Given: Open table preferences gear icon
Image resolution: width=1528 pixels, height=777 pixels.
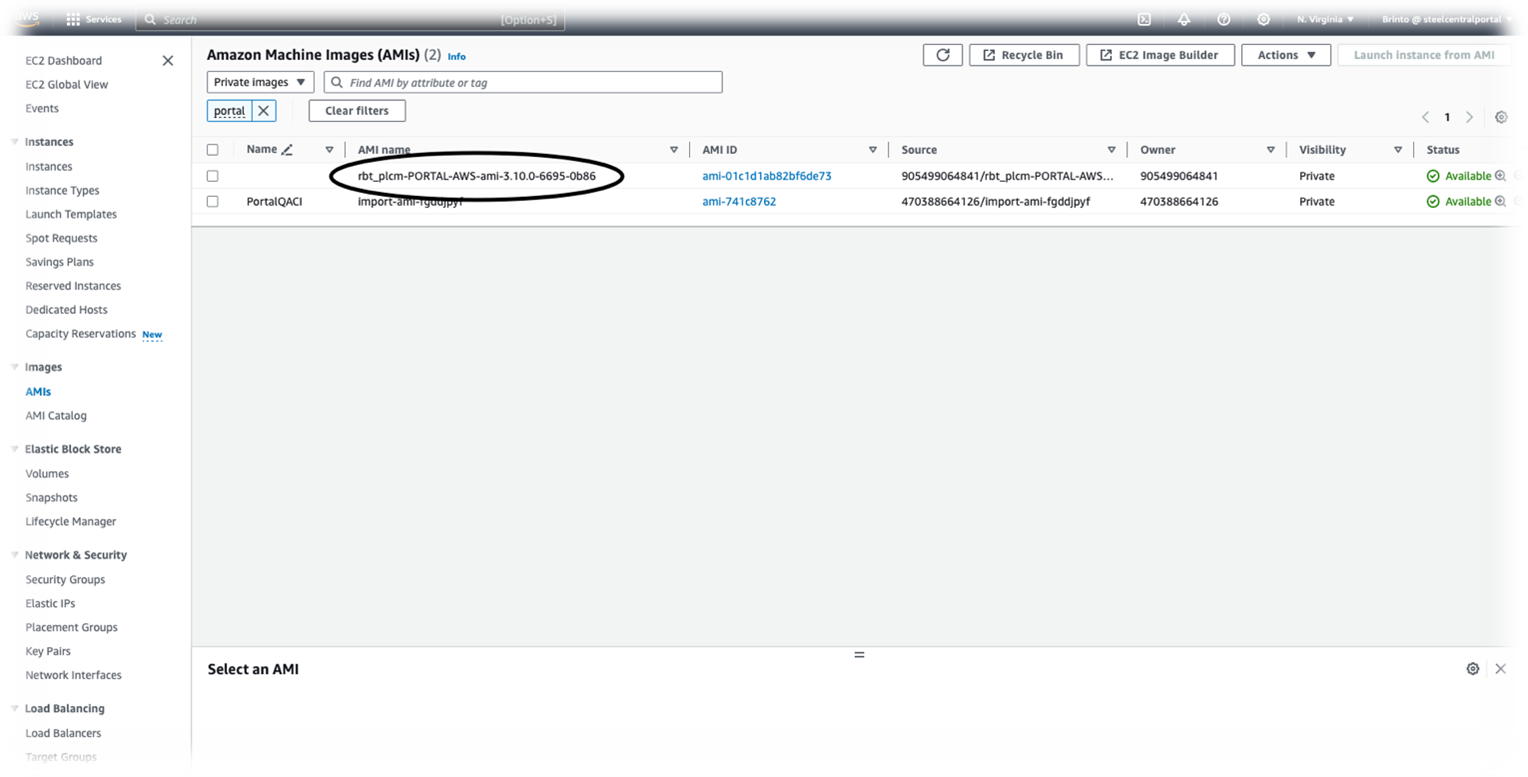Looking at the screenshot, I should point(1501,117).
